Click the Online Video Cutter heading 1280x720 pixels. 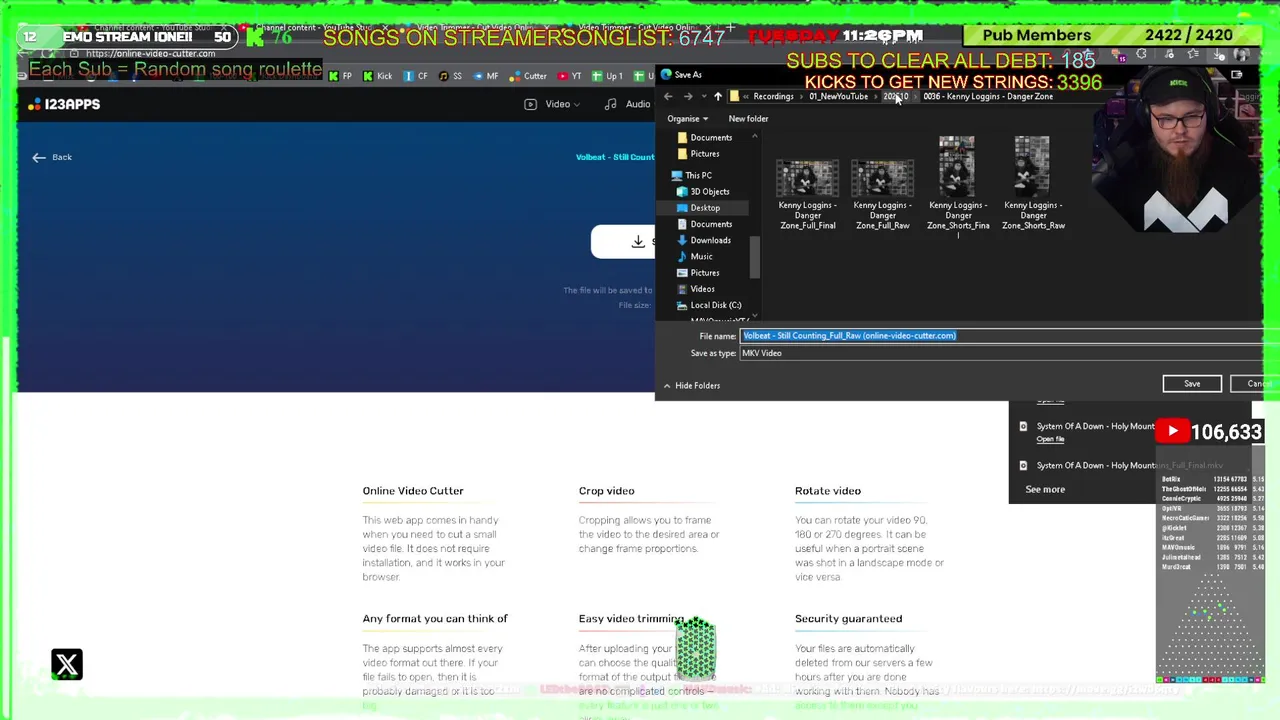[x=413, y=491]
